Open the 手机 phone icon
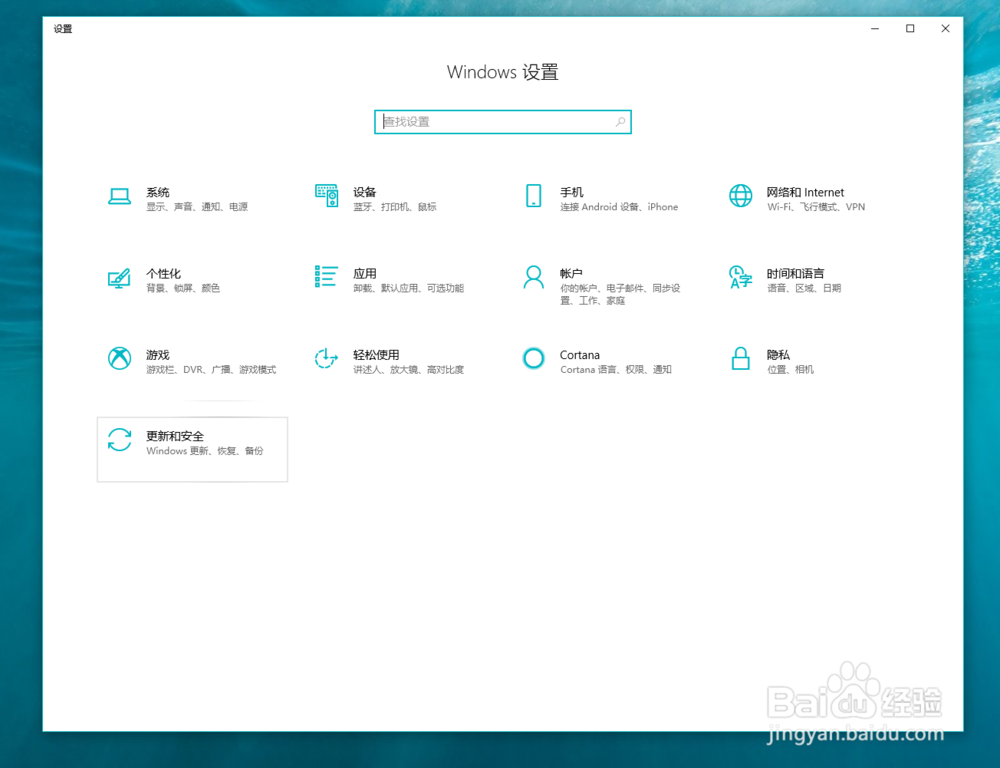The height and width of the screenshot is (768, 1000). (533, 196)
